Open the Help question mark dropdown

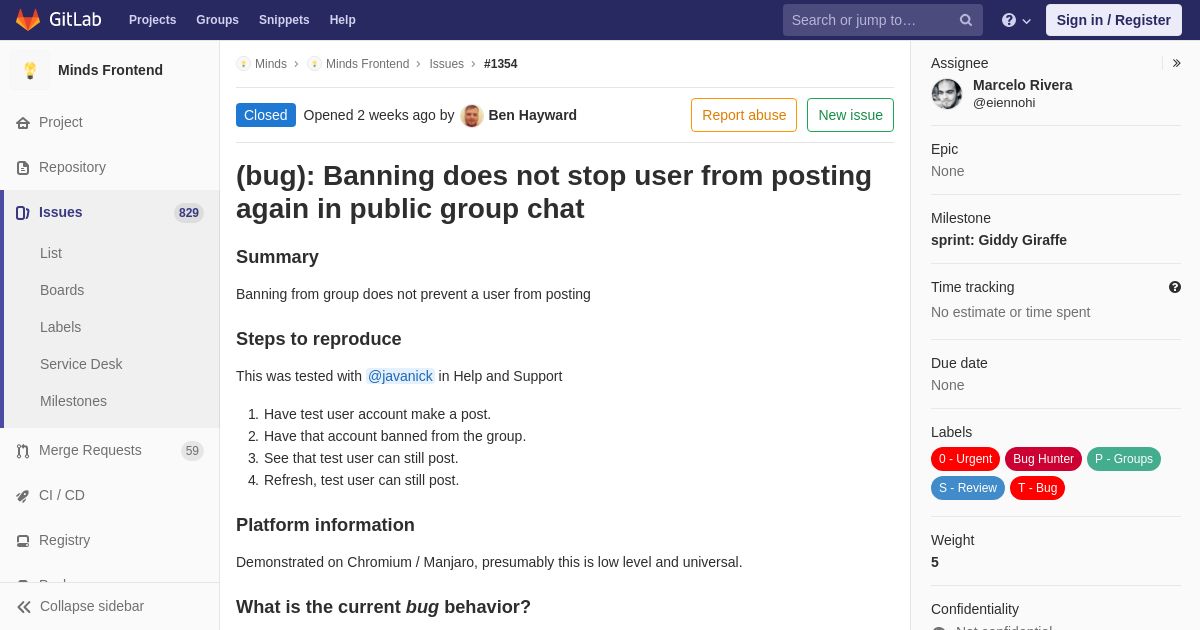click(x=1016, y=20)
